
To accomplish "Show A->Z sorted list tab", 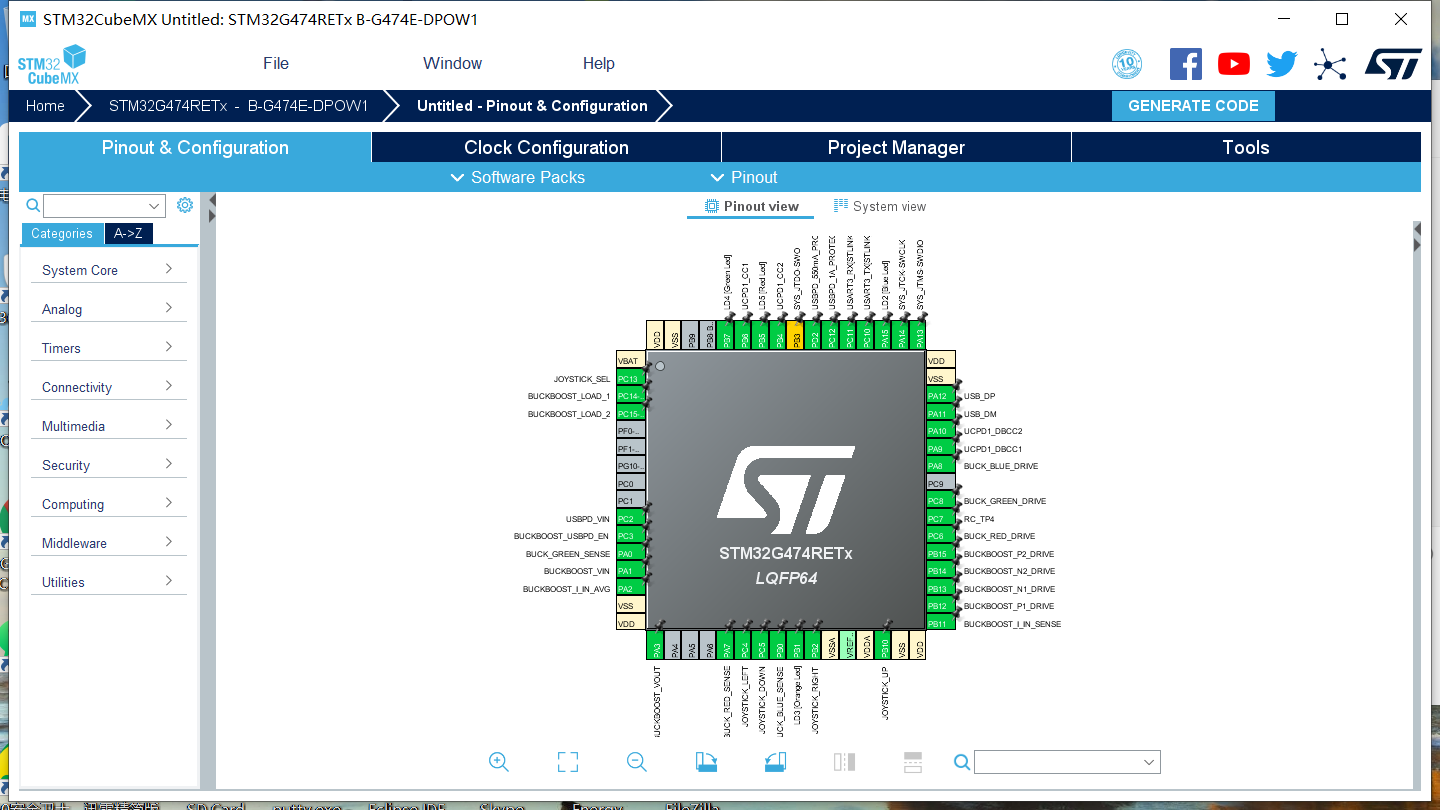I will (128, 233).
